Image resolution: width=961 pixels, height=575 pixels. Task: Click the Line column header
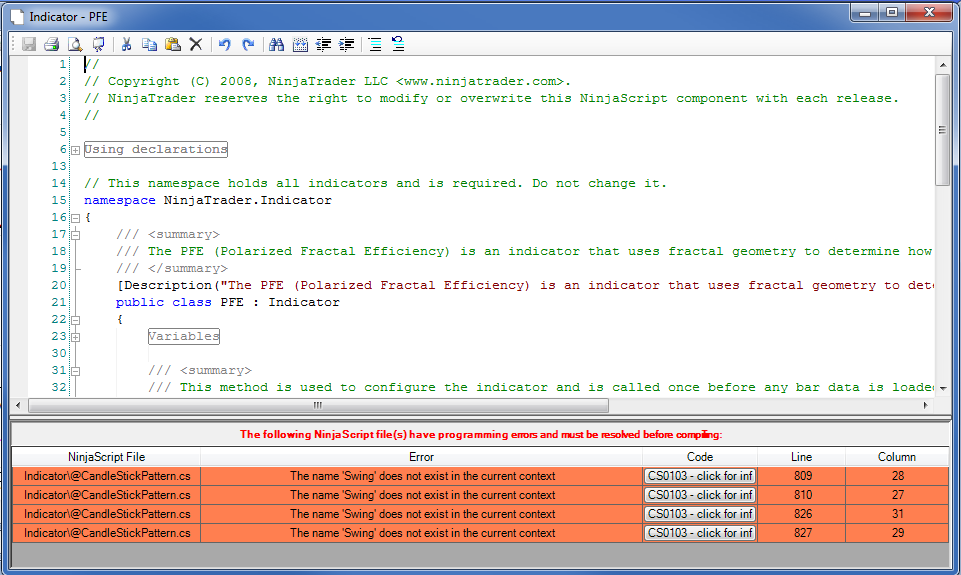pos(802,457)
